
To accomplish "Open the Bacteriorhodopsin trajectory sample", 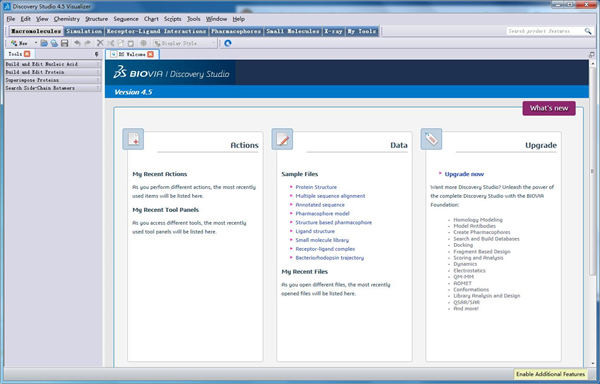I will tap(329, 258).
